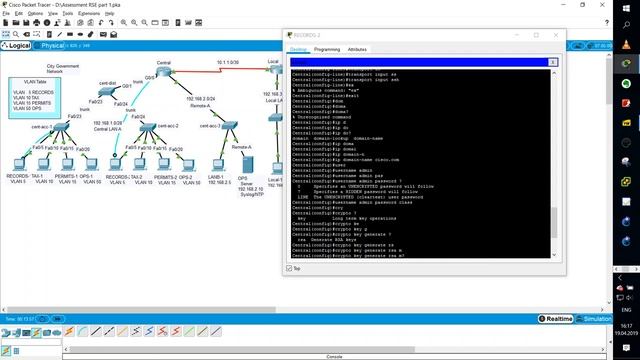This screenshot has height=360, width=640.
Task: Choose the copper straight-through cable
Action: (96, 331)
